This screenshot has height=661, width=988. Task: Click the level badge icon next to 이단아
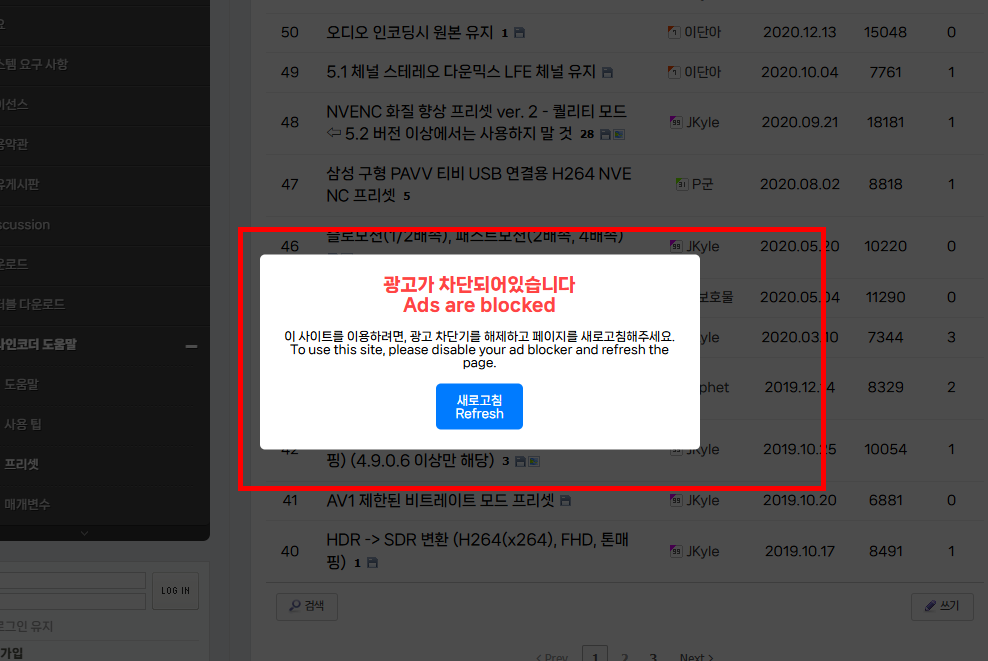673,31
